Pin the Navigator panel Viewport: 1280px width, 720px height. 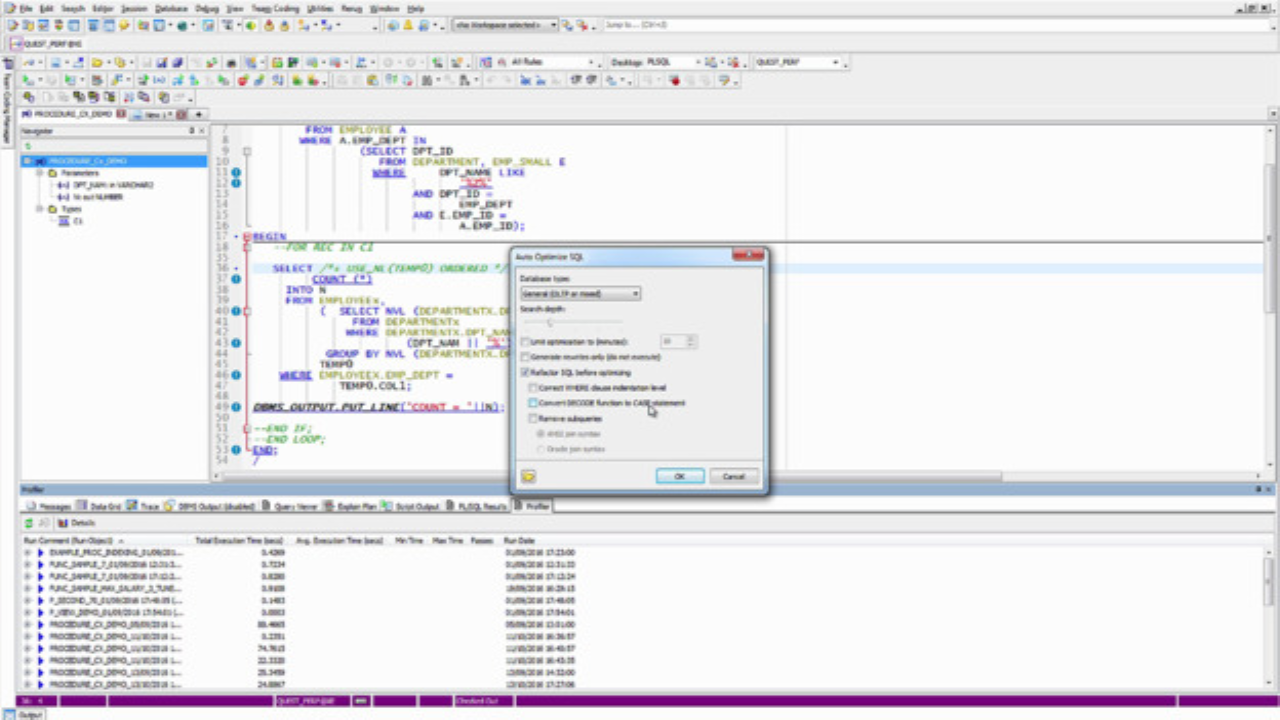[191, 131]
